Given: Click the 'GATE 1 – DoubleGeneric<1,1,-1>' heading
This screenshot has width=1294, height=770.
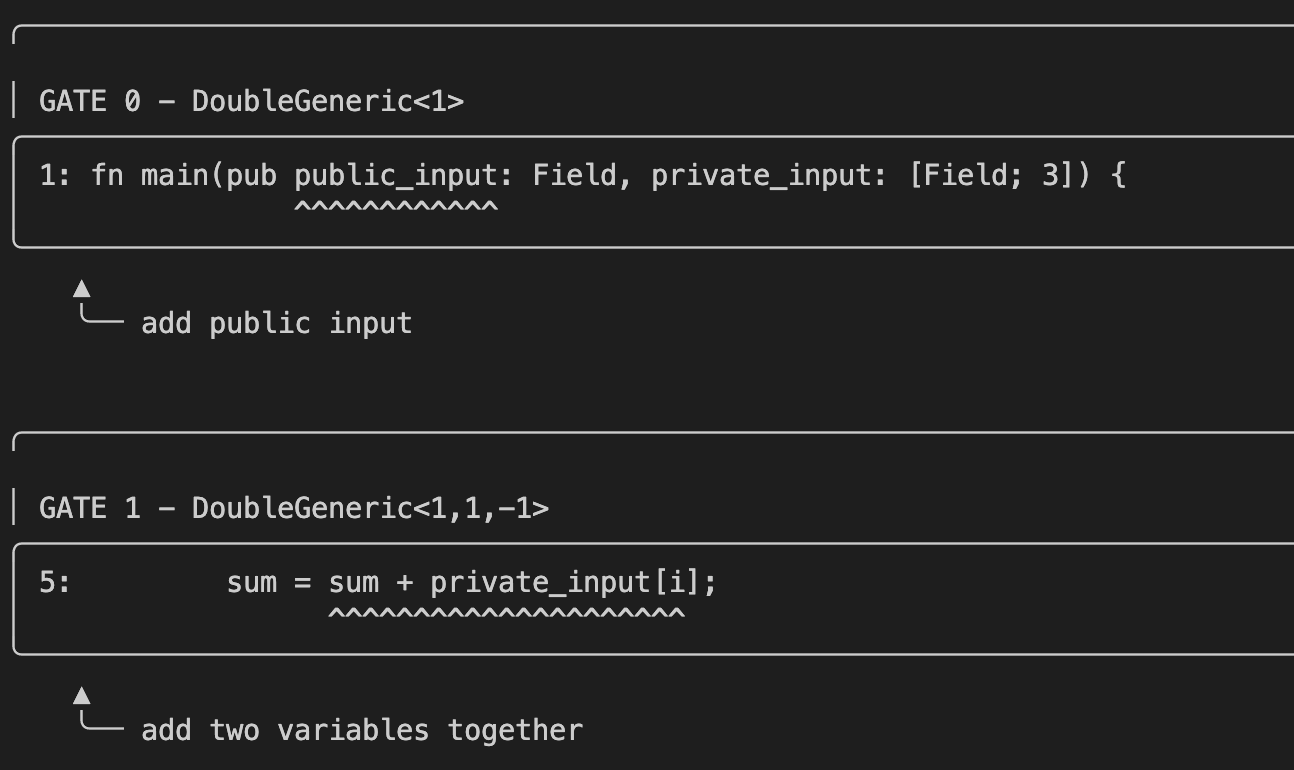Looking at the screenshot, I should click(293, 508).
